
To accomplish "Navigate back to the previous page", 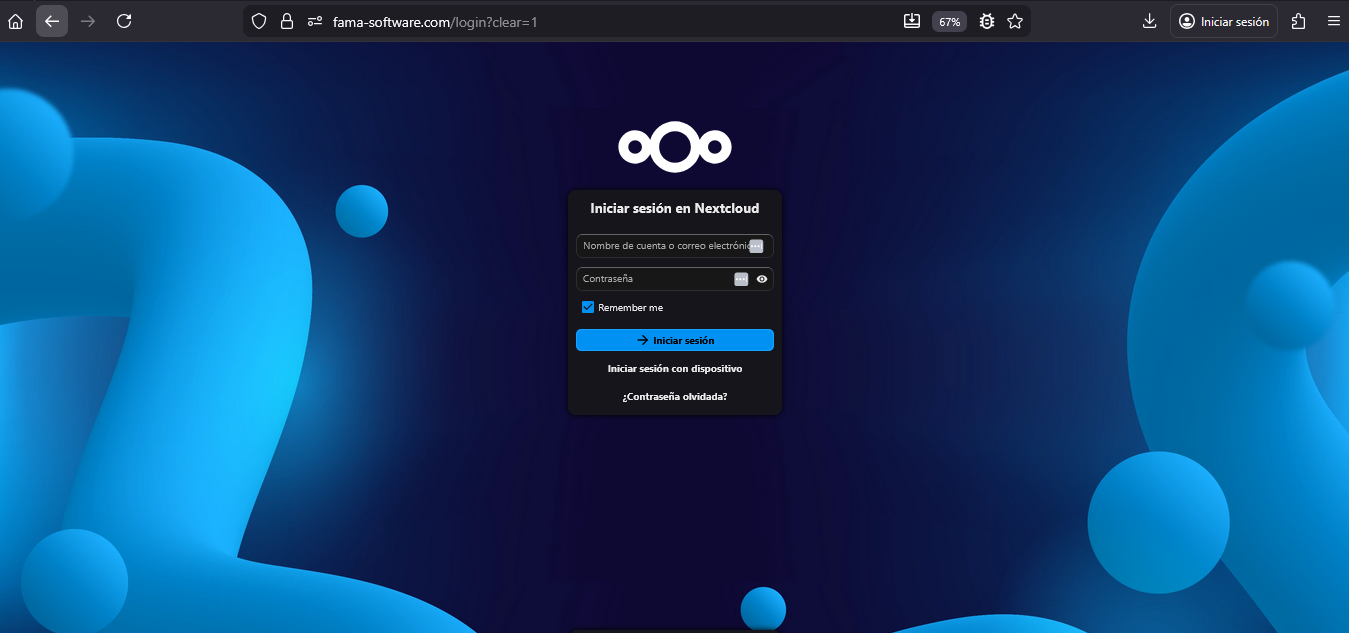I will pyautogui.click(x=52, y=21).
